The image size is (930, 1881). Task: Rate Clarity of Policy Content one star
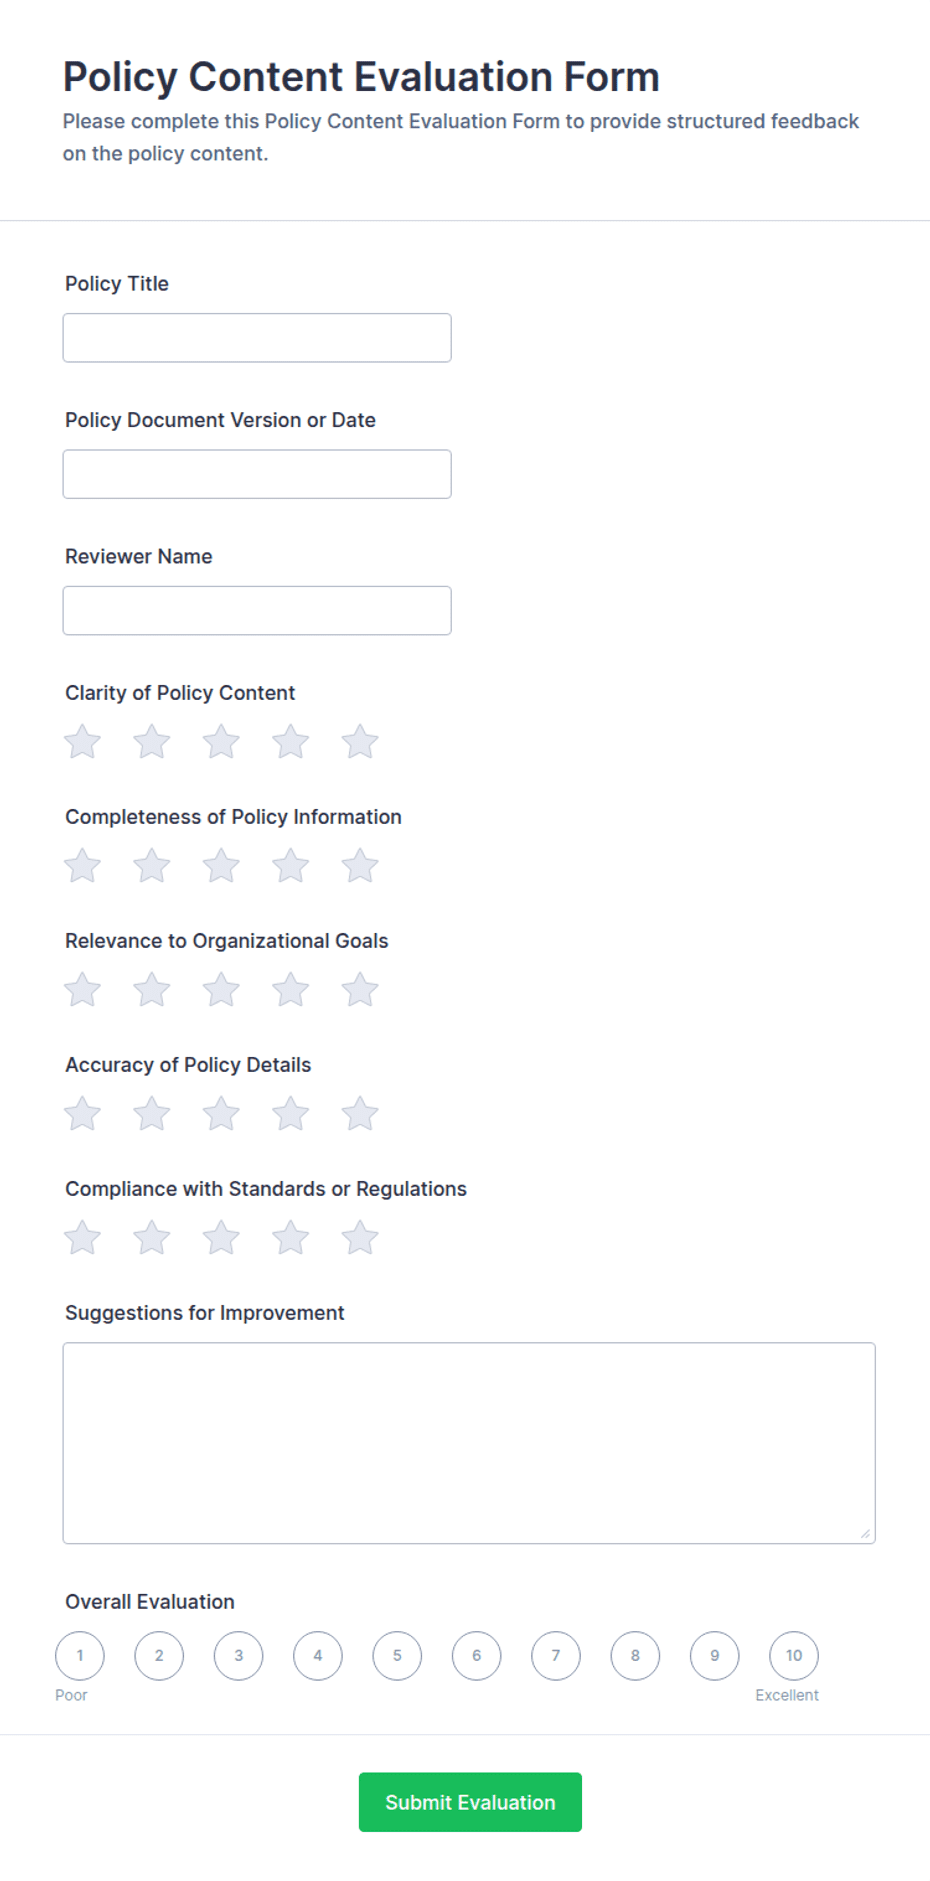point(82,742)
